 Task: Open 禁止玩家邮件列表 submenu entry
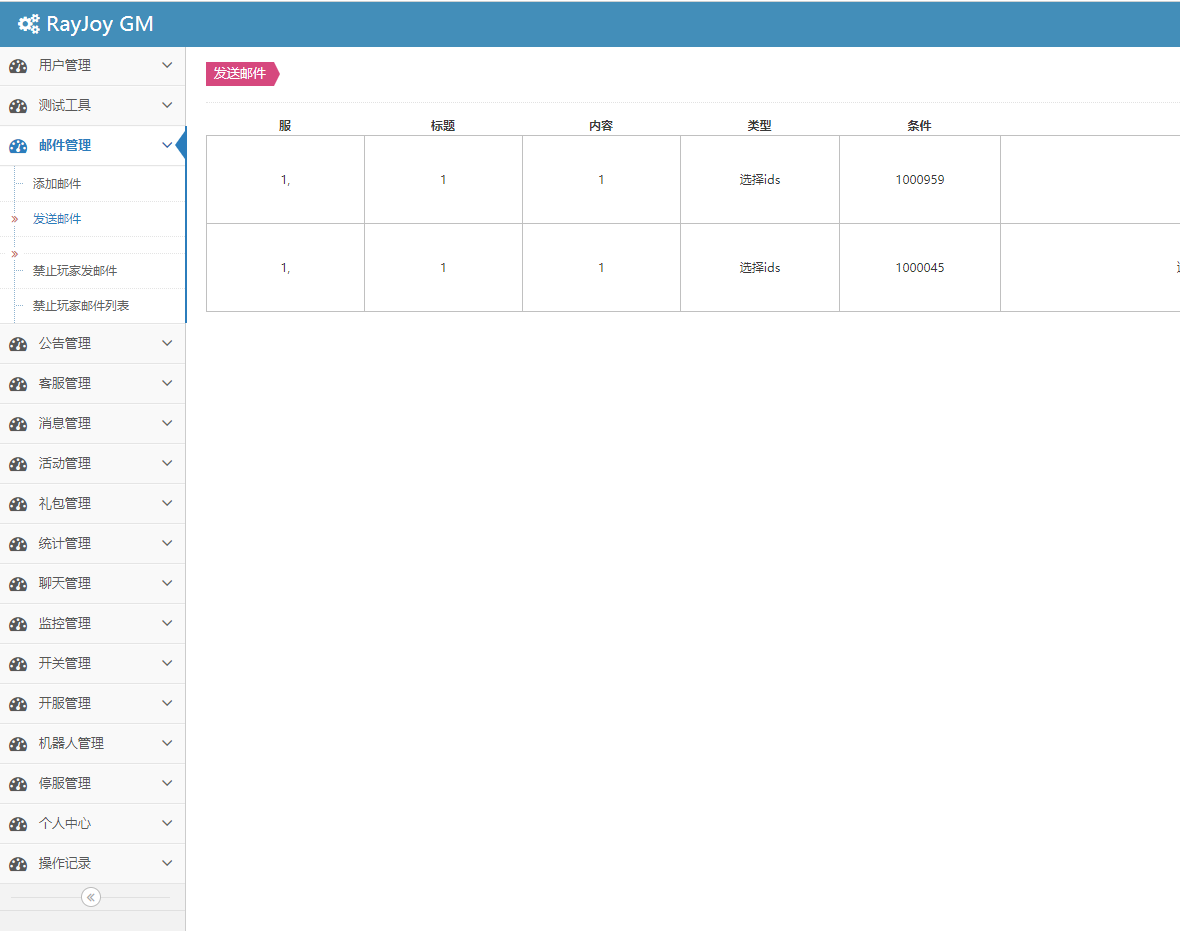81,306
